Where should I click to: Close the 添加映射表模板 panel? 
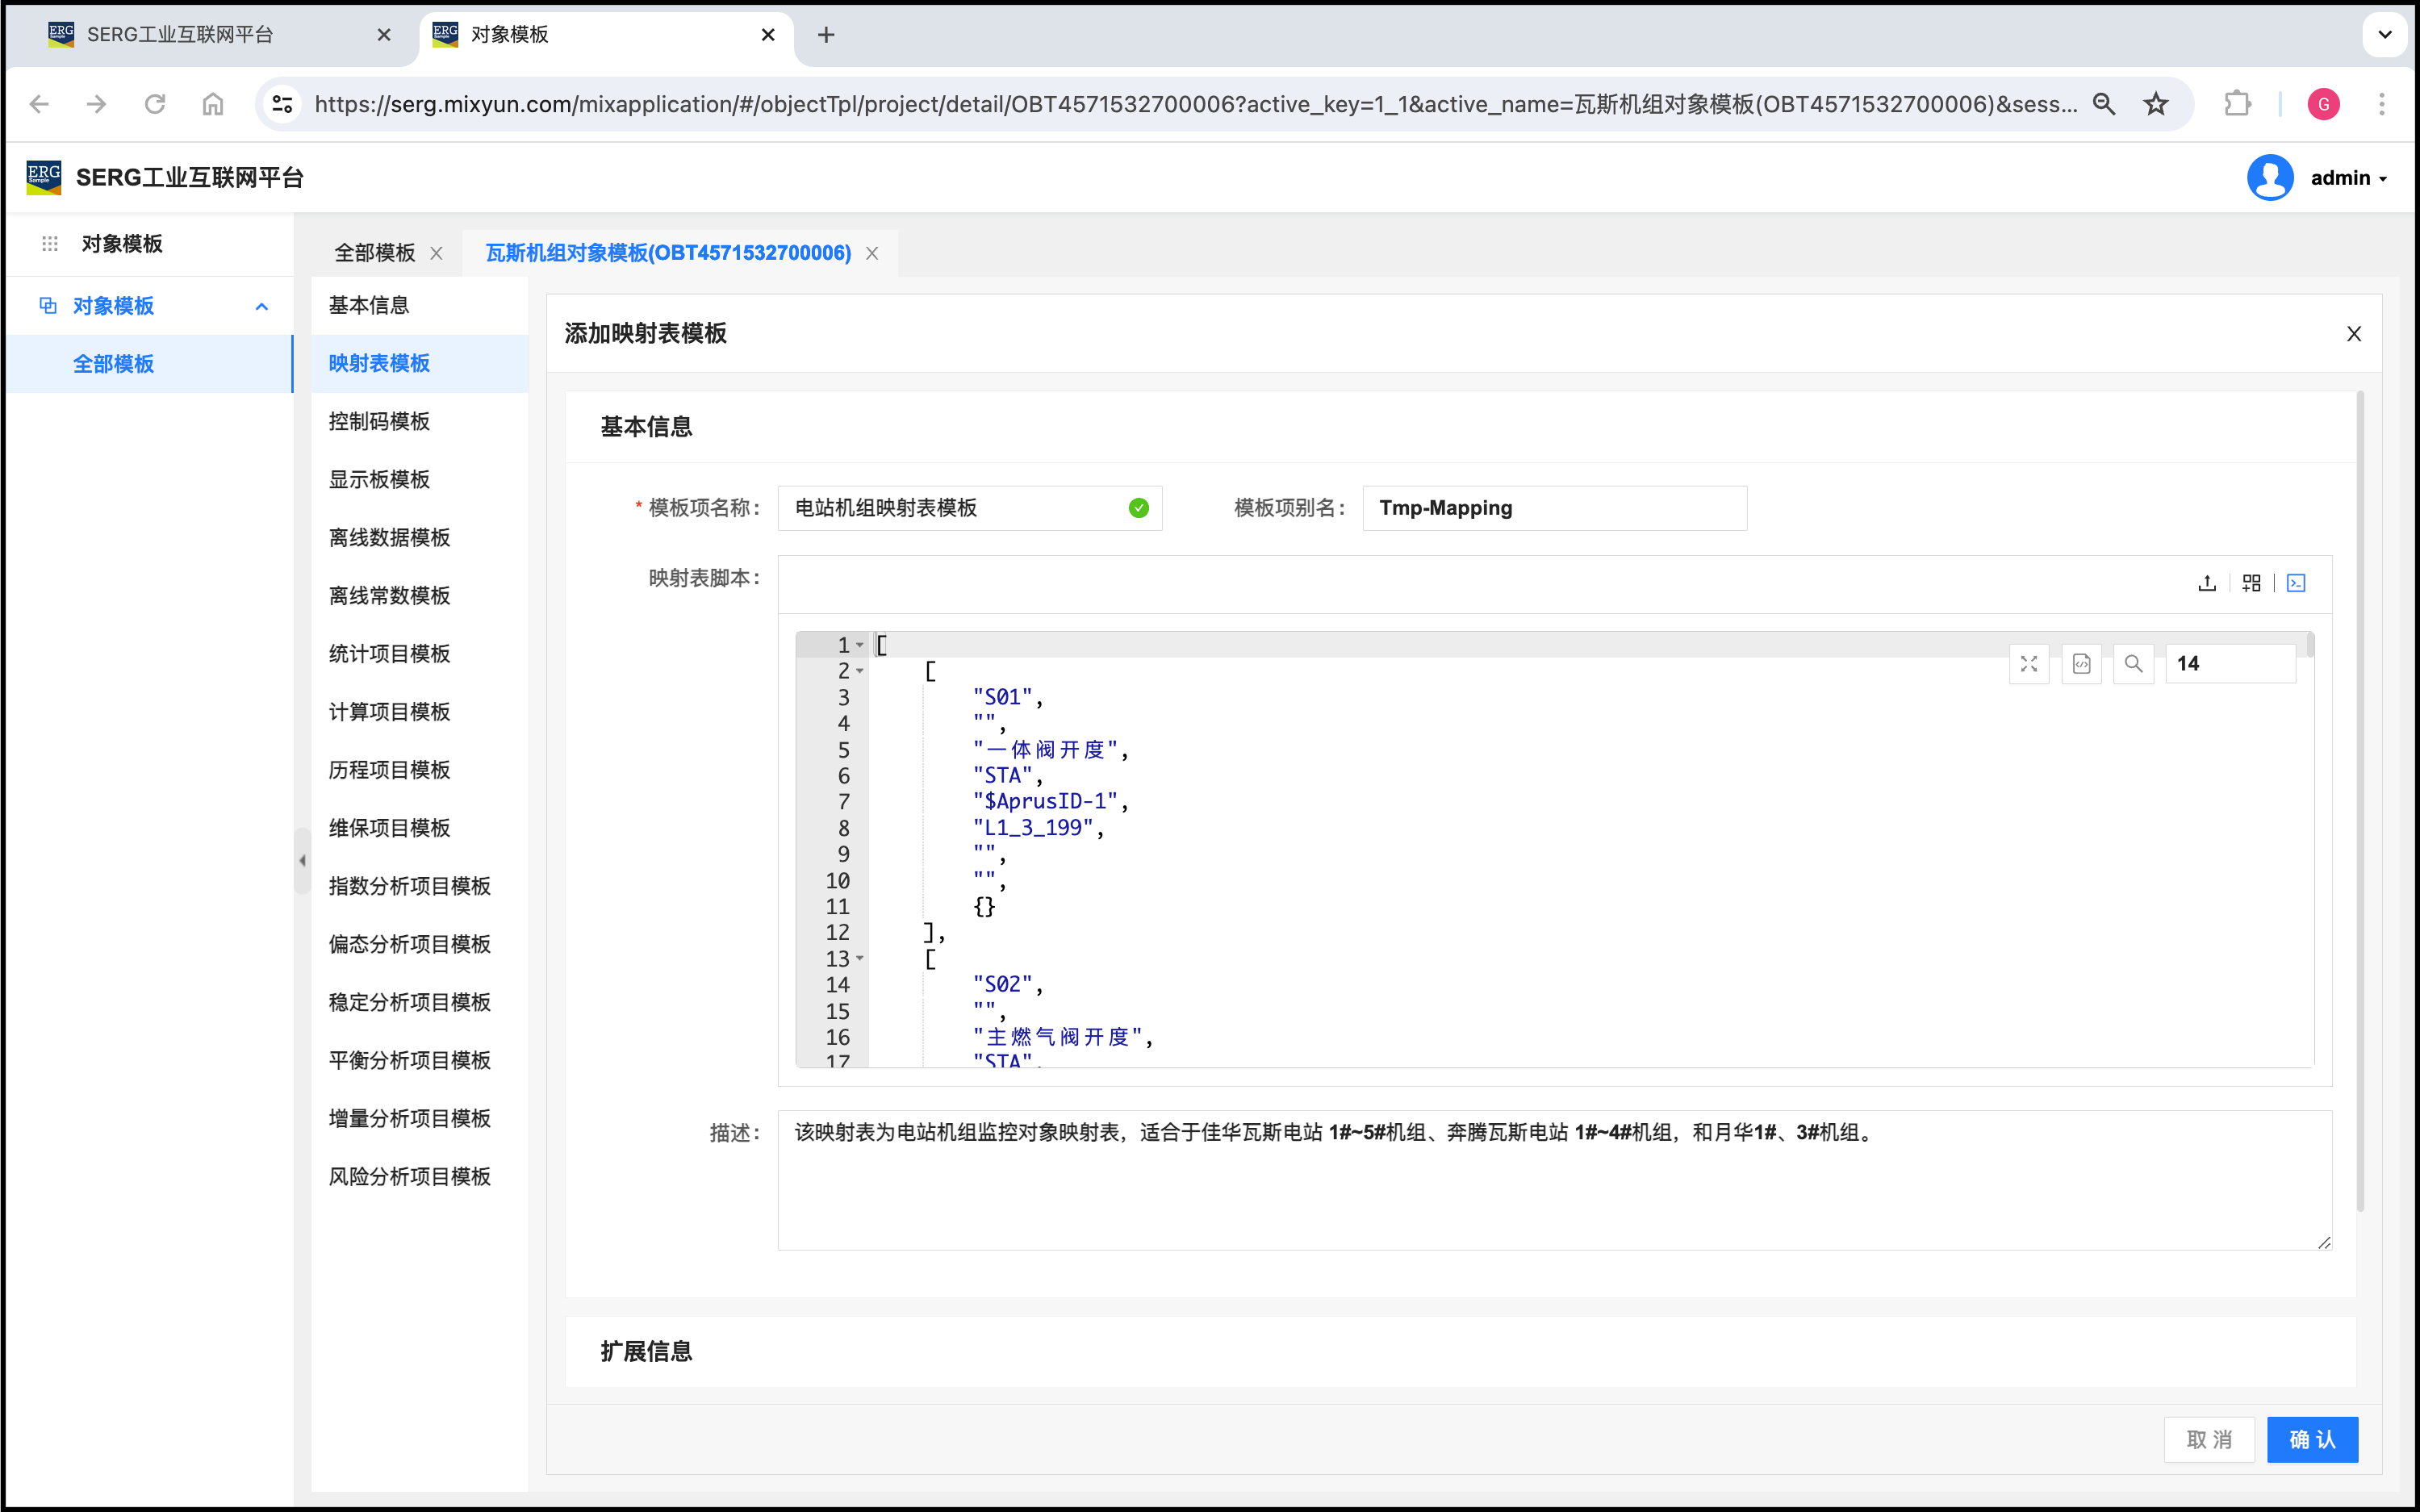2354,334
